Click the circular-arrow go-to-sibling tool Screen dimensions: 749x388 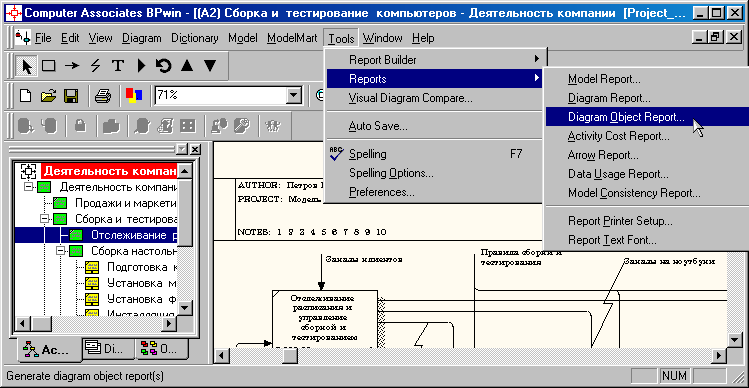coord(163,66)
